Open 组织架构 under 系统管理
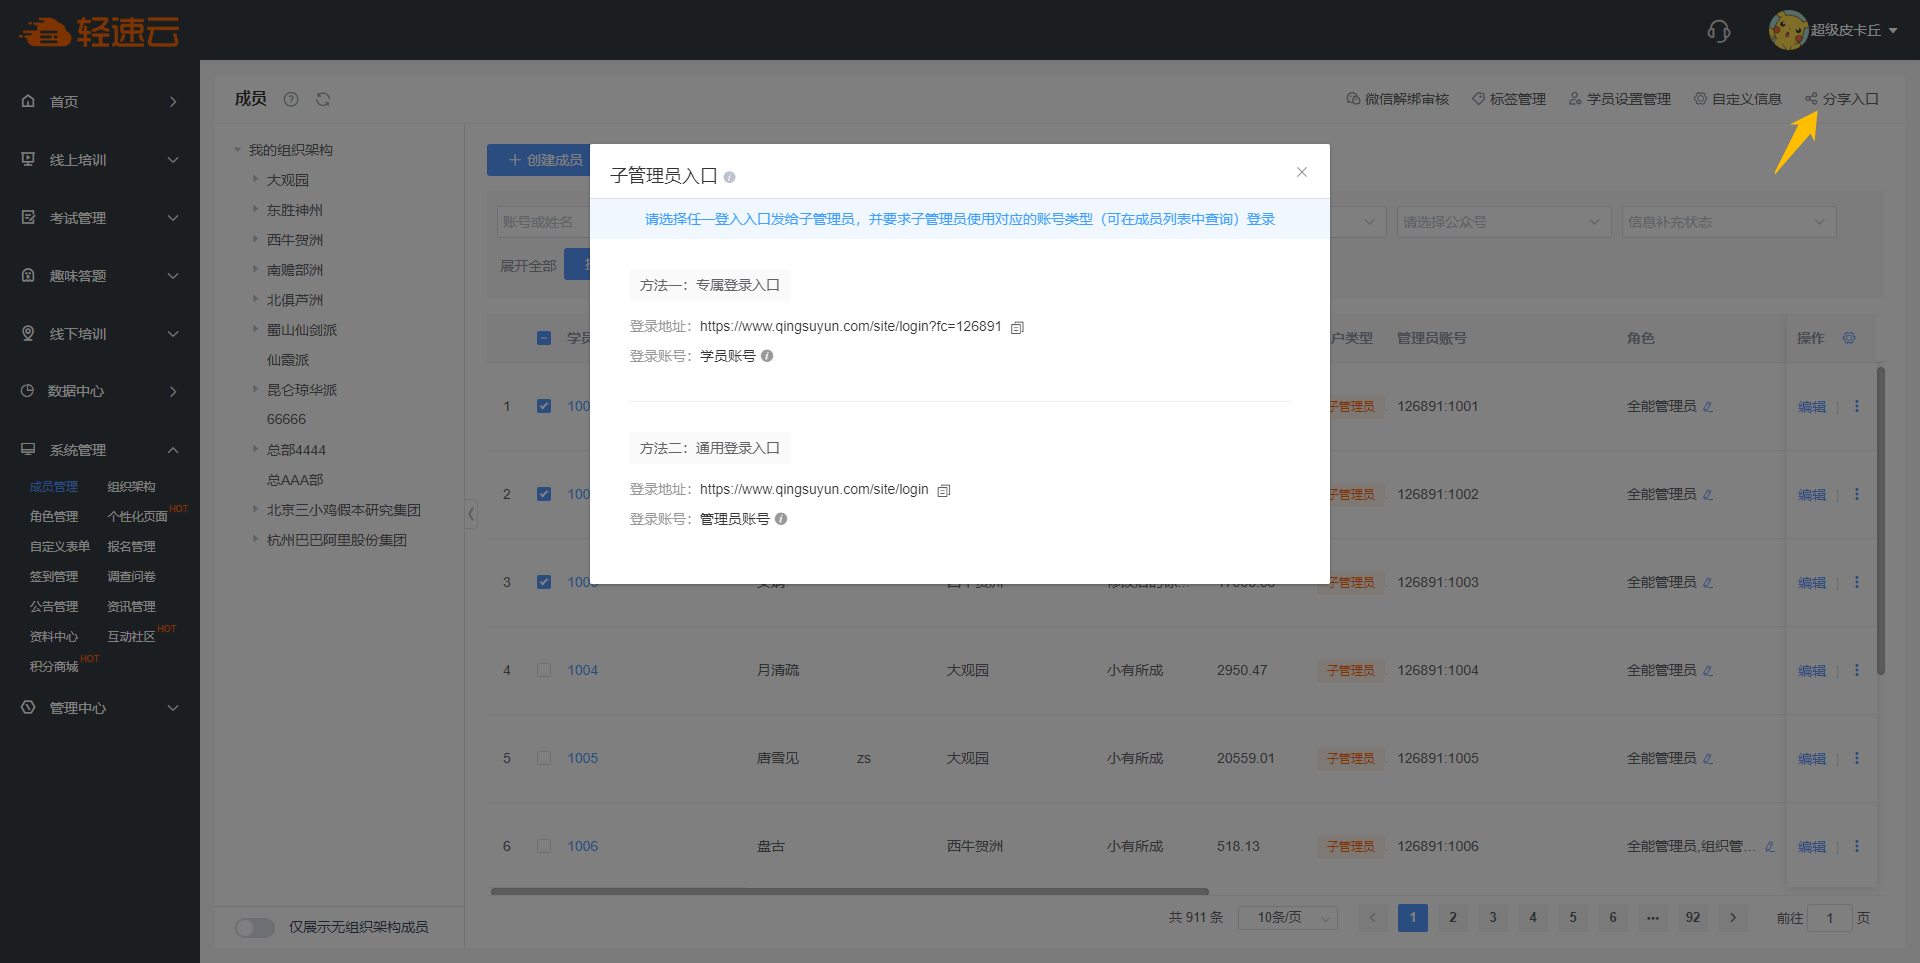 [131, 487]
